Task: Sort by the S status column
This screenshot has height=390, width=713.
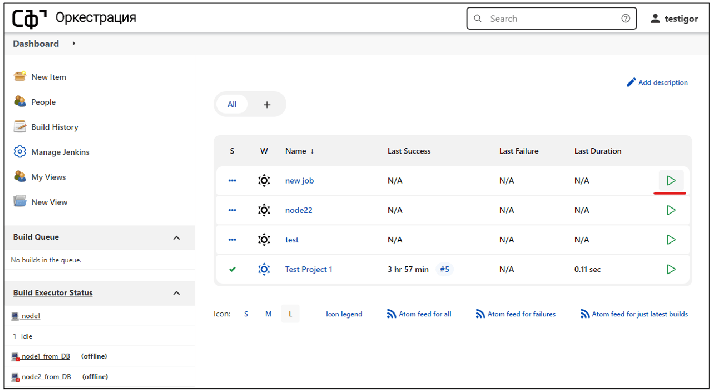Action: click(x=232, y=151)
